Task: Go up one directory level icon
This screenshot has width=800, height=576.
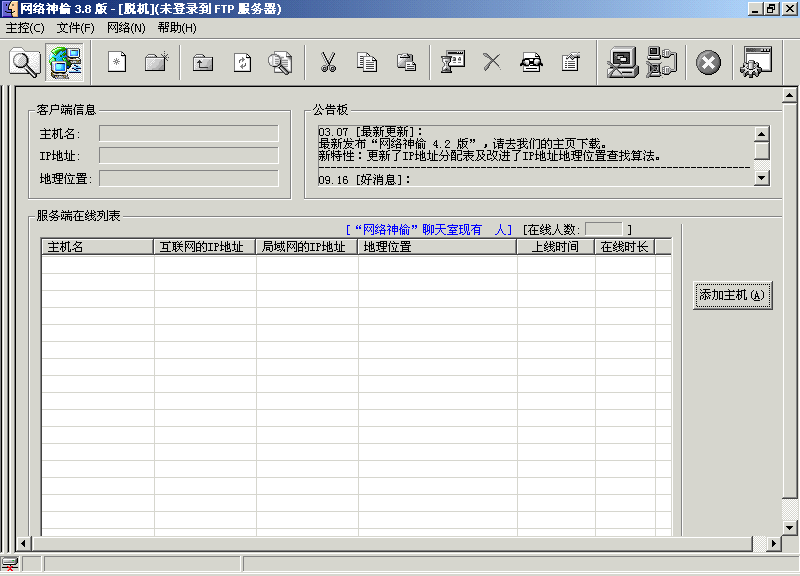Action: (x=201, y=62)
